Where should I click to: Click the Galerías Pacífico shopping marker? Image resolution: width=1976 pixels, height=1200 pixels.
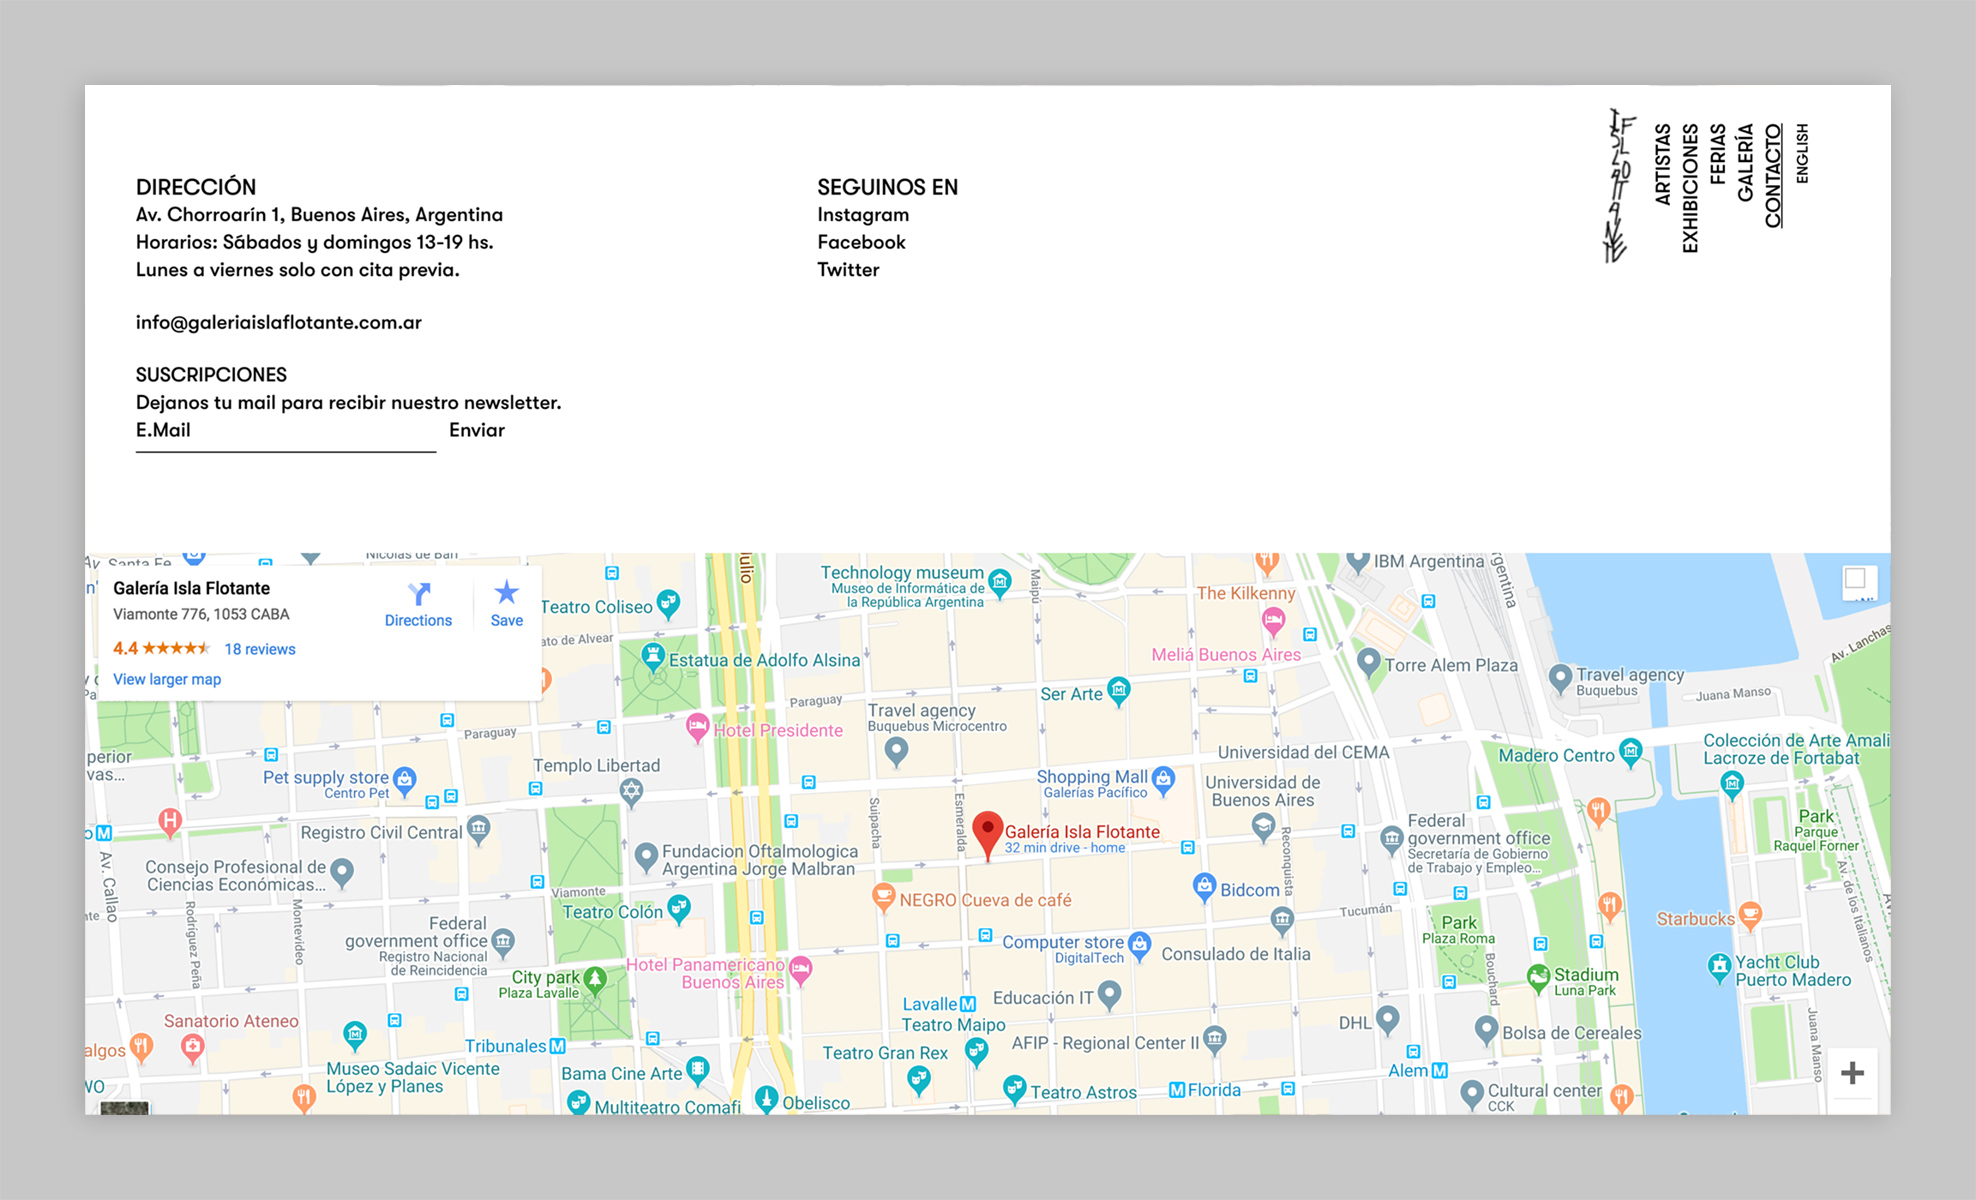1163,779
